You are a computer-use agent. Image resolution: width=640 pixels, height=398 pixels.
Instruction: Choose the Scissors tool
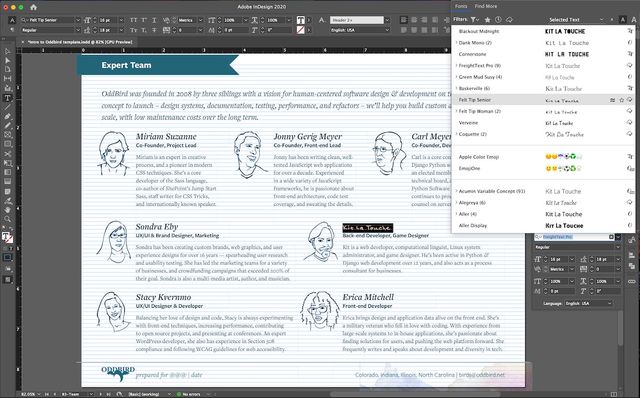tap(7, 154)
